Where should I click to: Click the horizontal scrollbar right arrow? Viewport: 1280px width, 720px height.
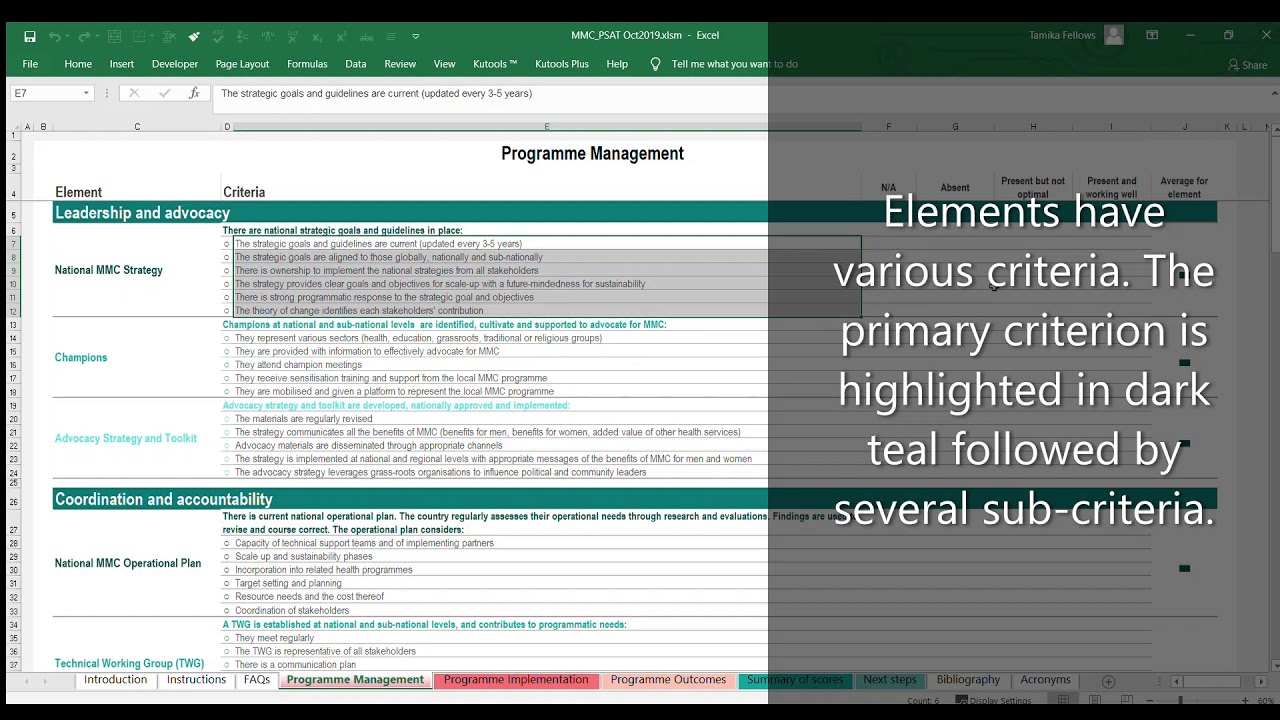1261,682
